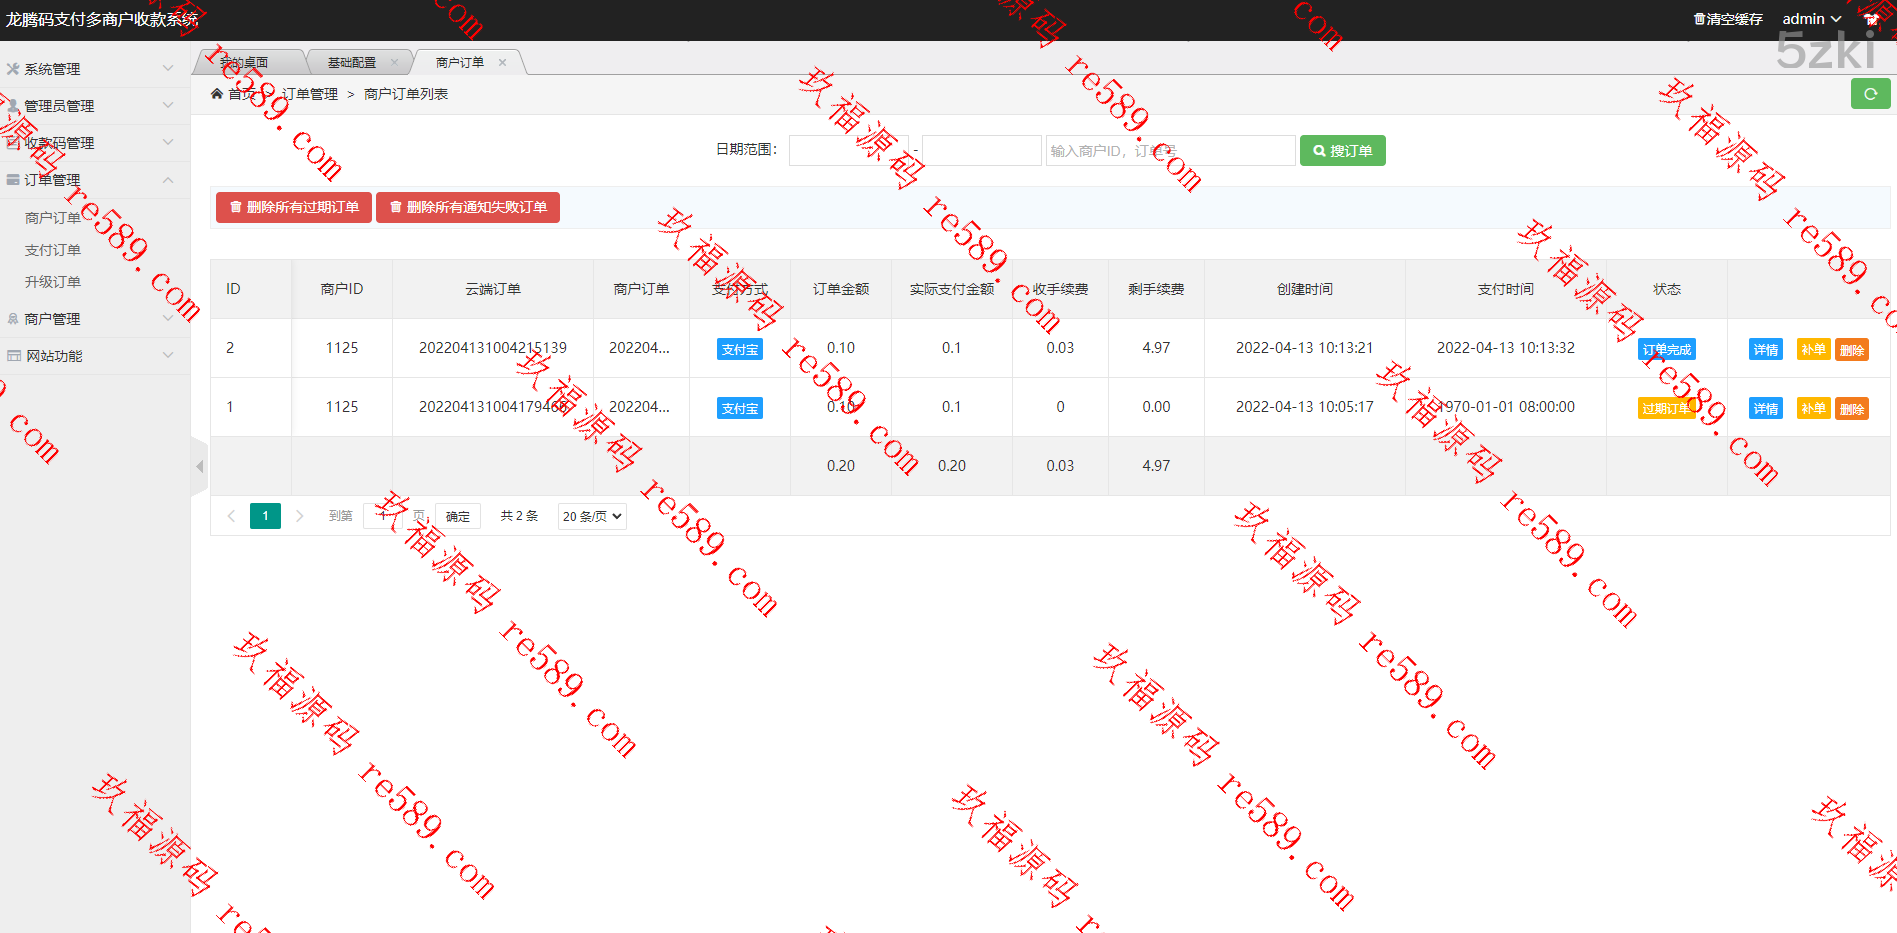Go to next page arrow
Screen dimensions: 1897x933
coord(299,516)
